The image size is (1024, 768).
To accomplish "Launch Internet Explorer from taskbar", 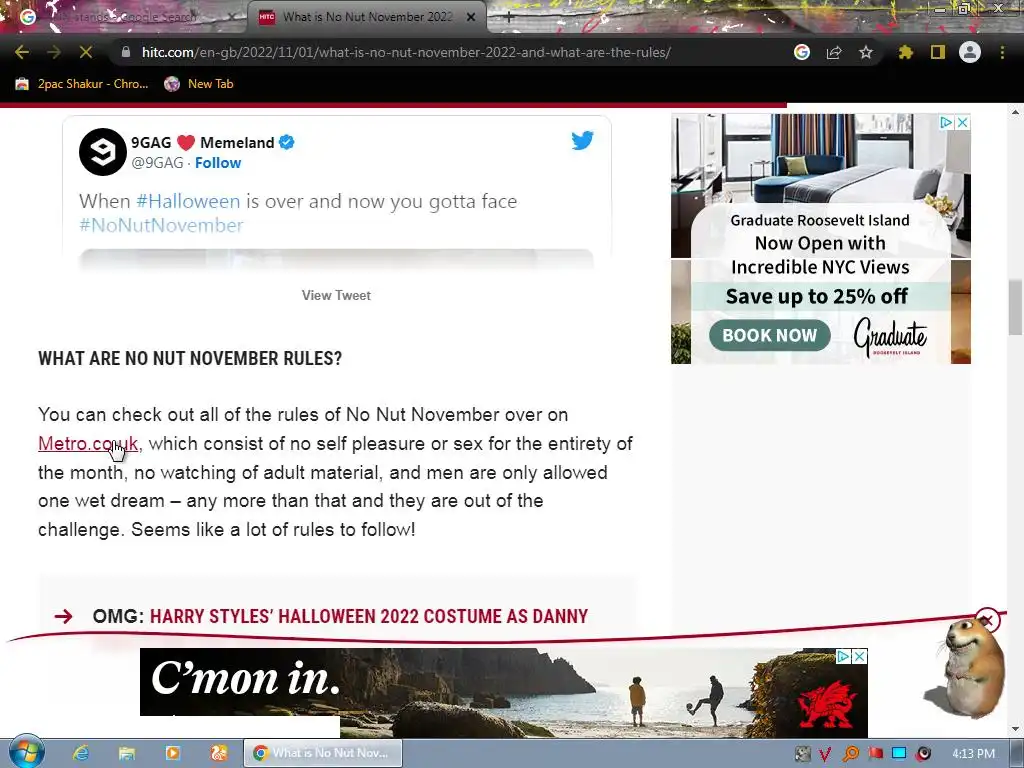I will pos(80,753).
